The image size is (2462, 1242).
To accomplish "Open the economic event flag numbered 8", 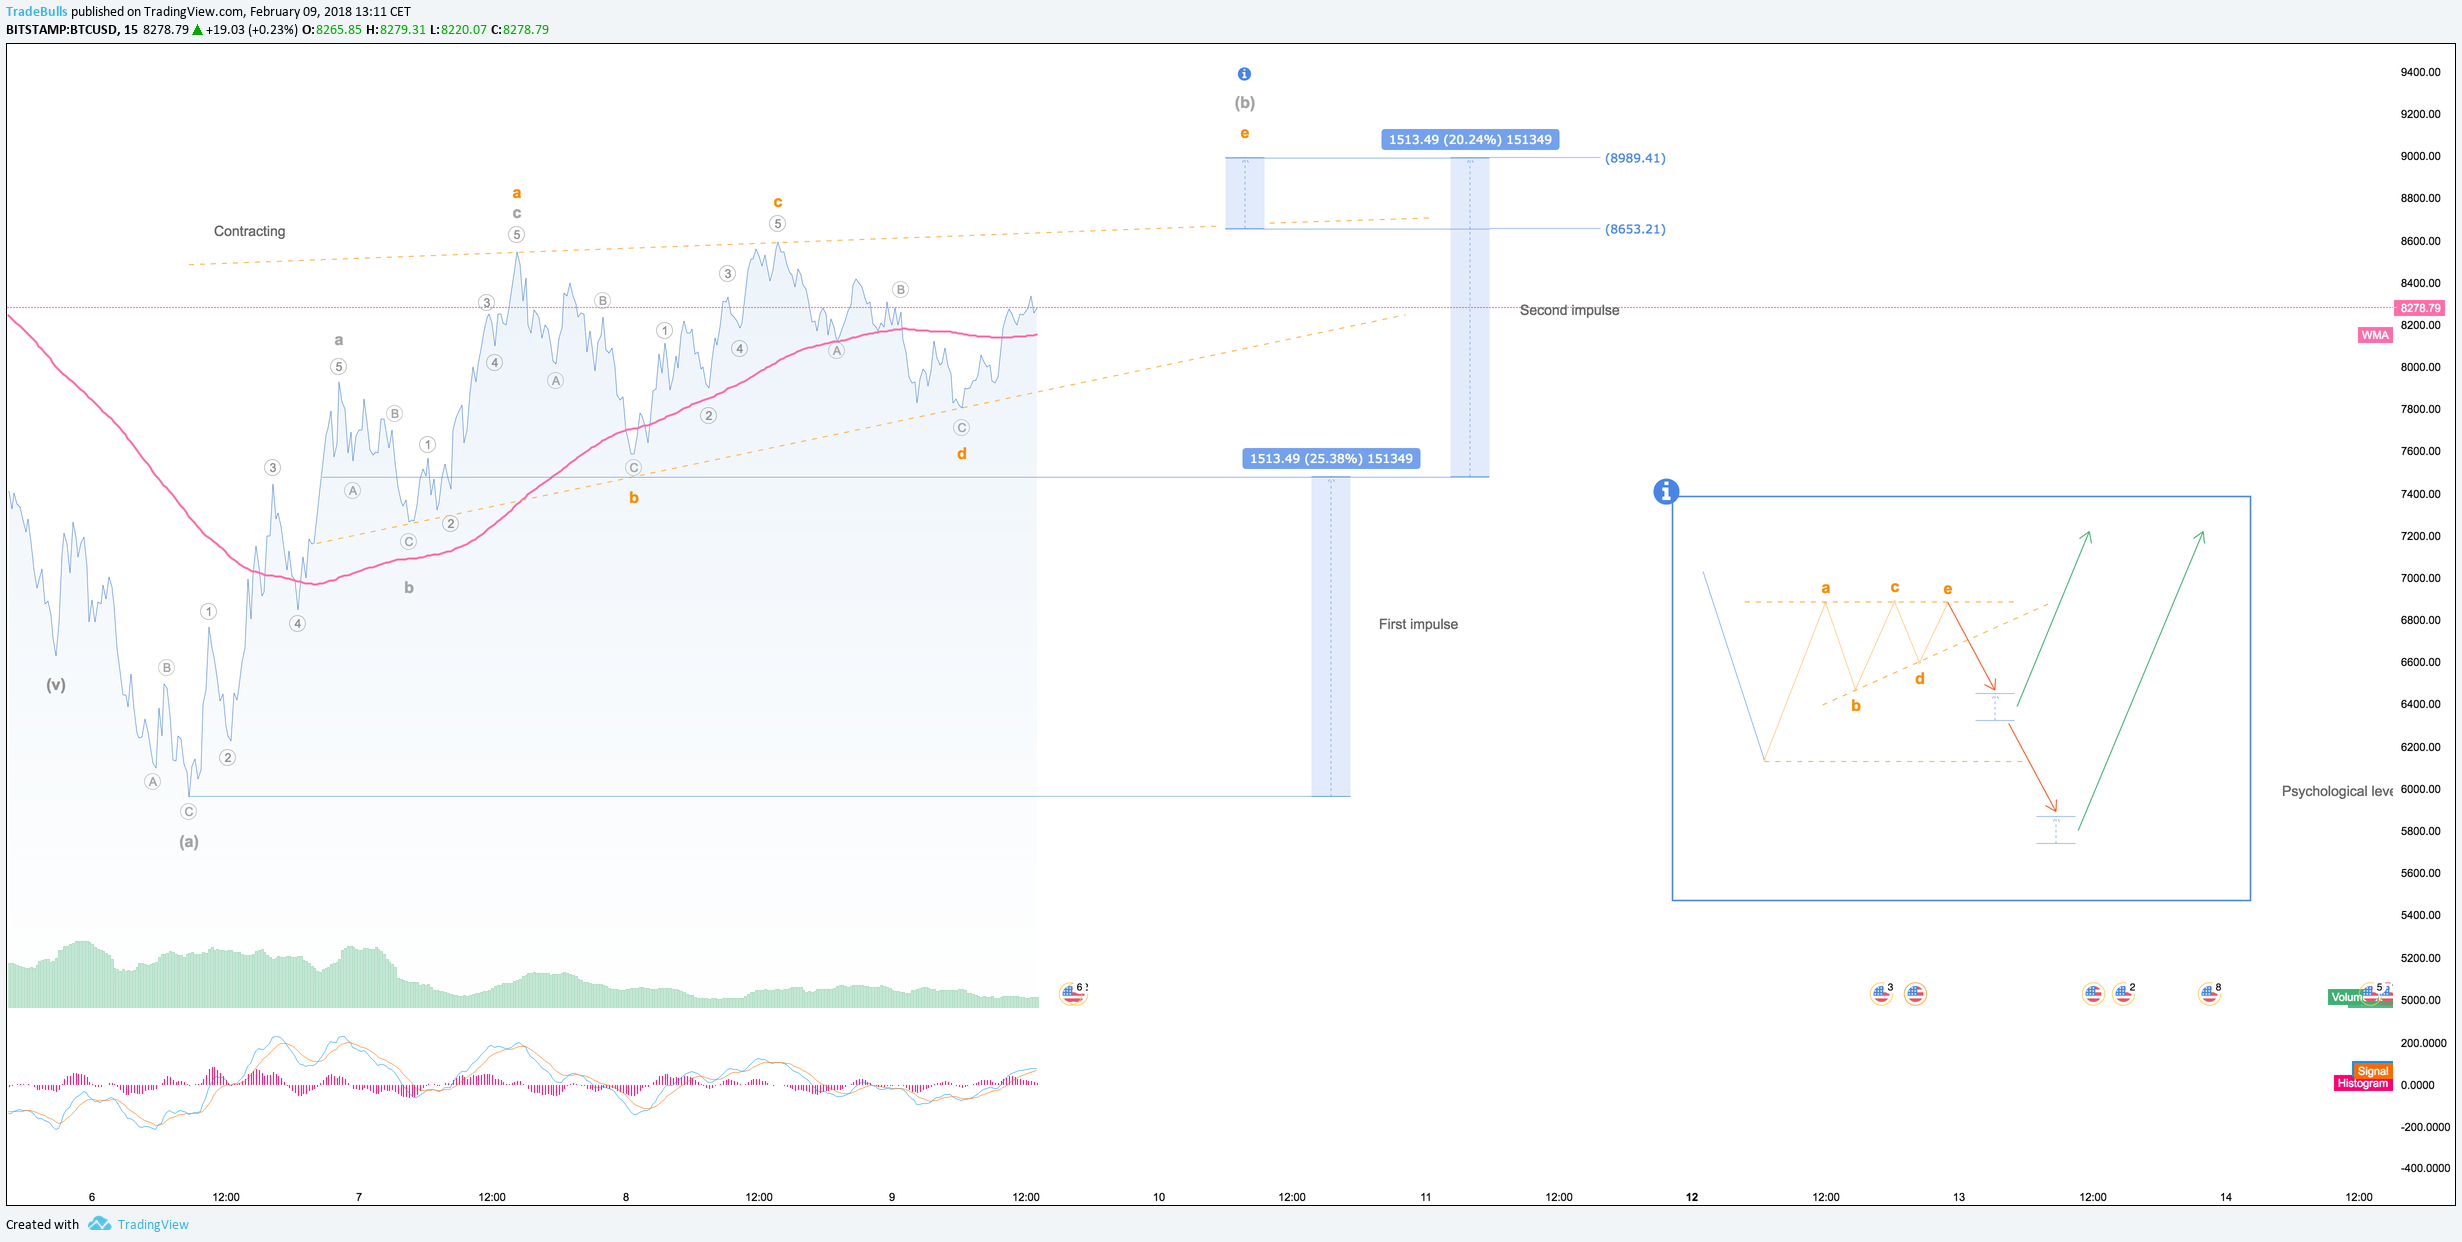I will point(2209,993).
